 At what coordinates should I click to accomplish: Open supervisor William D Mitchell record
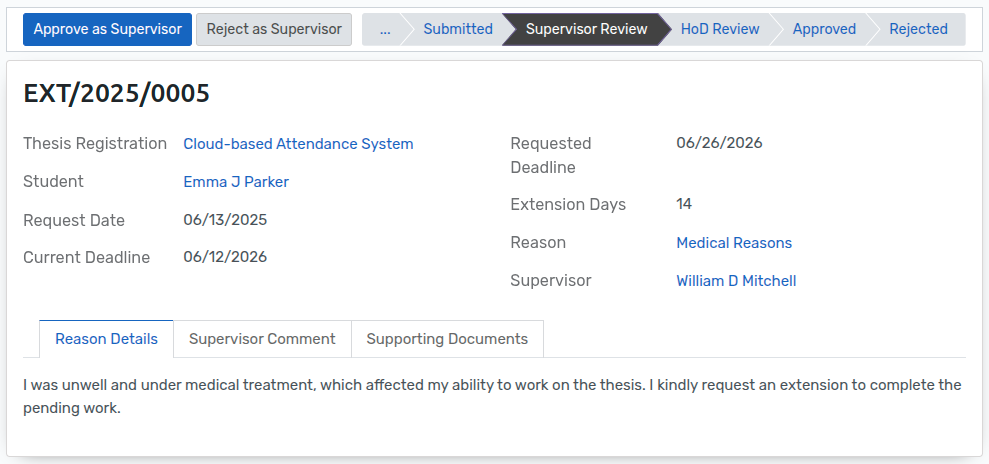pos(736,281)
